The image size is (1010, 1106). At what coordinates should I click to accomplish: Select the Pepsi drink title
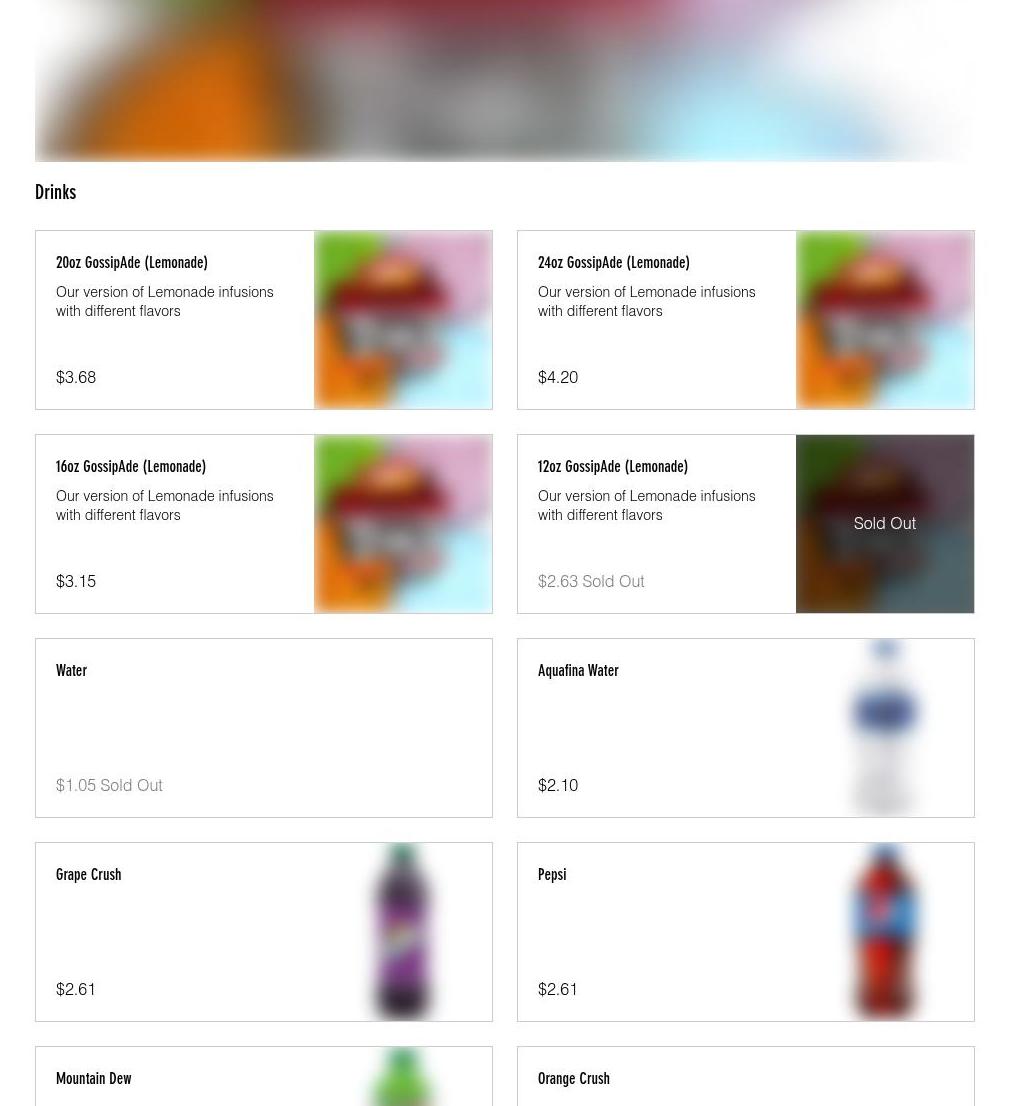(x=552, y=874)
